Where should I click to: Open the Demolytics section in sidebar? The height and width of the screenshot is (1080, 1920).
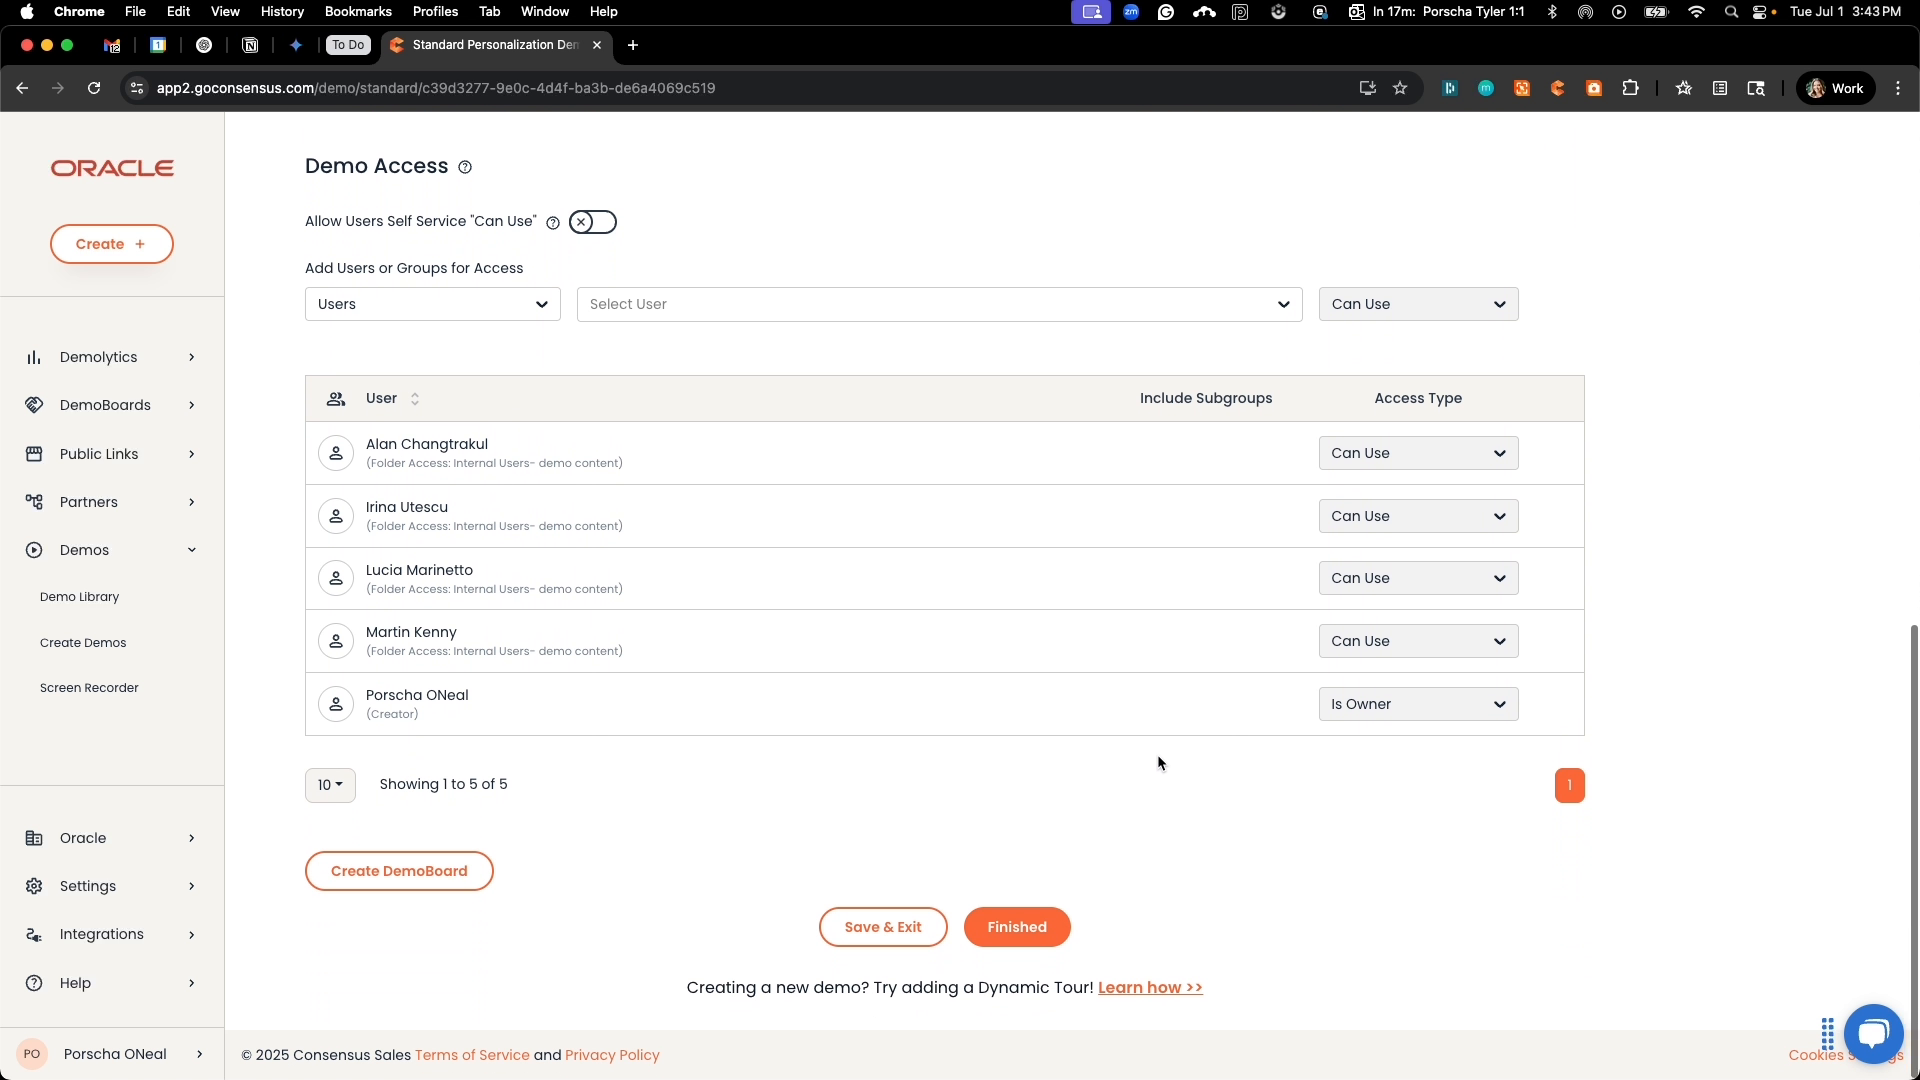click(x=98, y=357)
